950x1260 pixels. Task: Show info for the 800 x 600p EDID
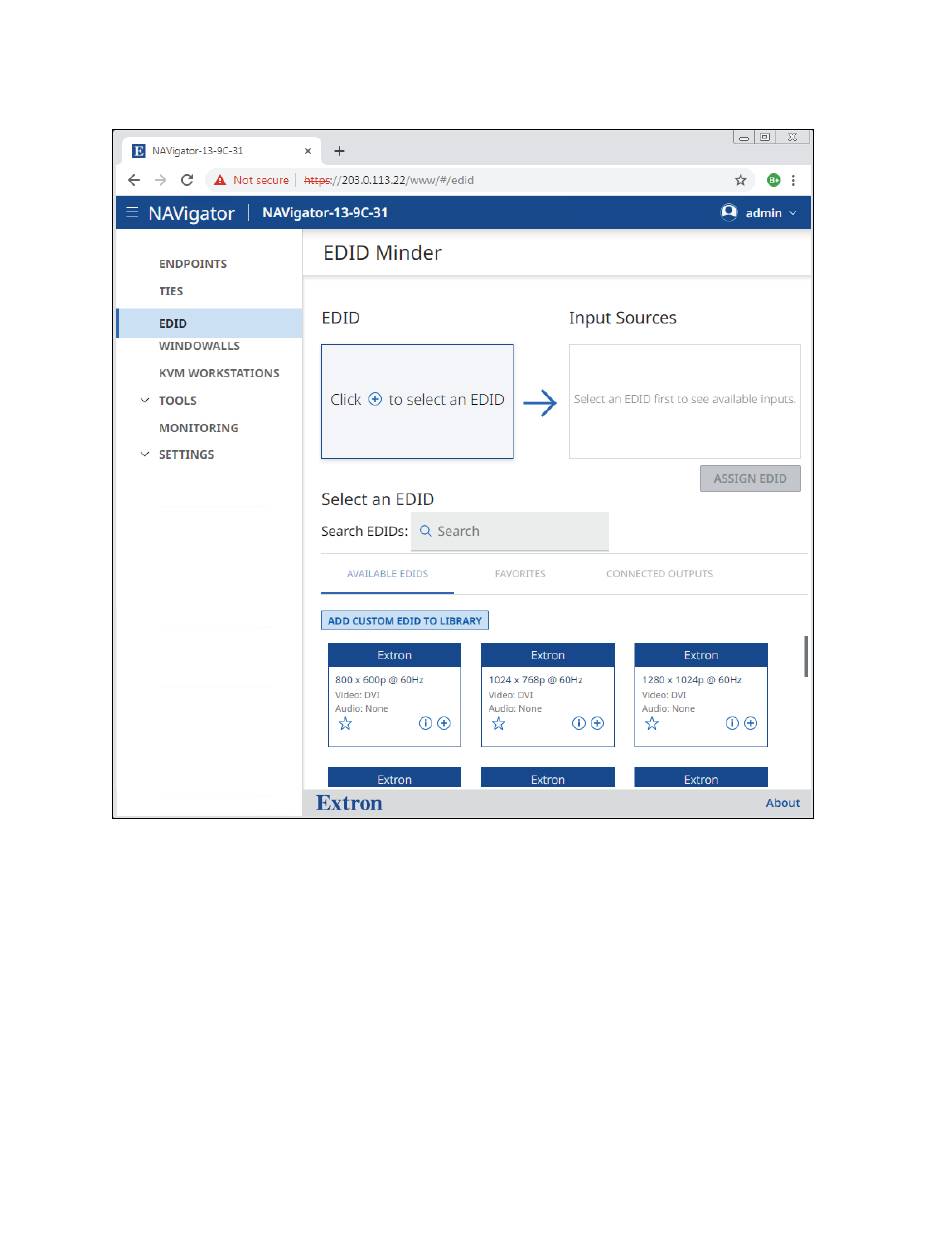[x=425, y=723]
